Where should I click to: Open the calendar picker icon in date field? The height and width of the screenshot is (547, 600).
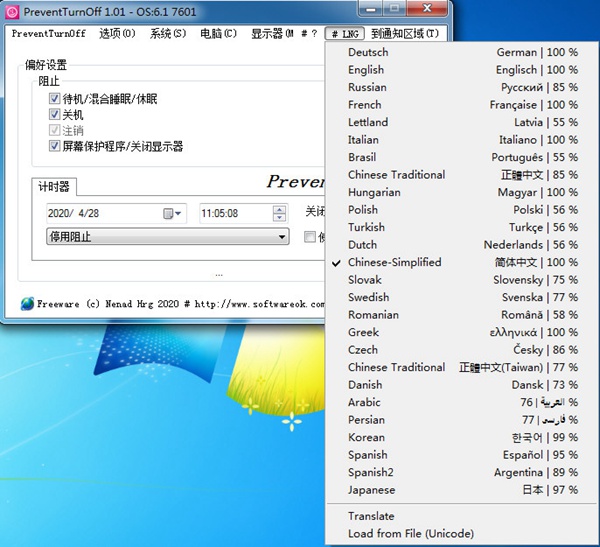click(x=172, y=213)
